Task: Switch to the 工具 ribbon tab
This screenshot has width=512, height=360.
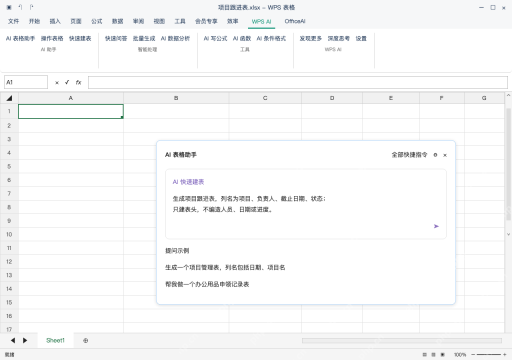Action: (180, 21)
